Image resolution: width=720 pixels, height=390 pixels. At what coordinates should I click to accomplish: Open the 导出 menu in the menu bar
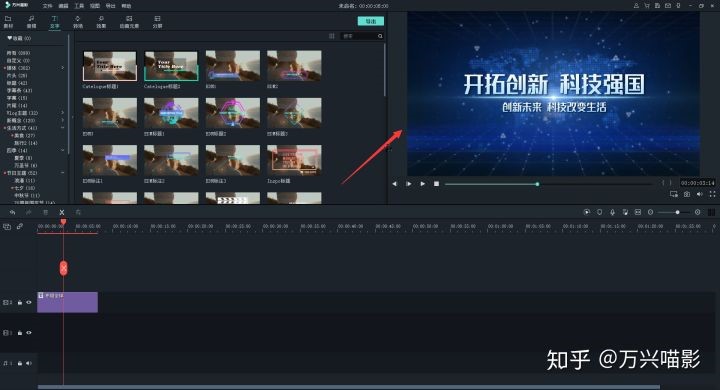[110, 6]
